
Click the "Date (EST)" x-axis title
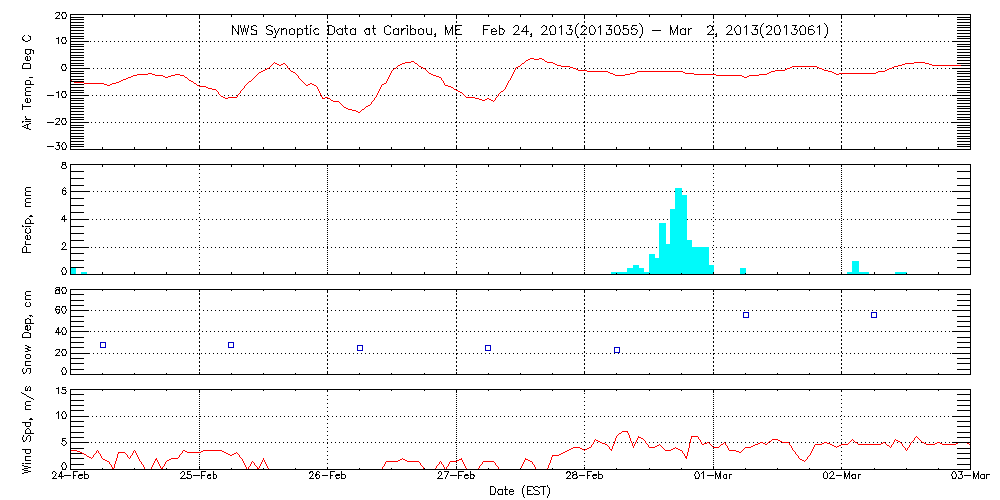pyautogui.click(x=520, y=491)
